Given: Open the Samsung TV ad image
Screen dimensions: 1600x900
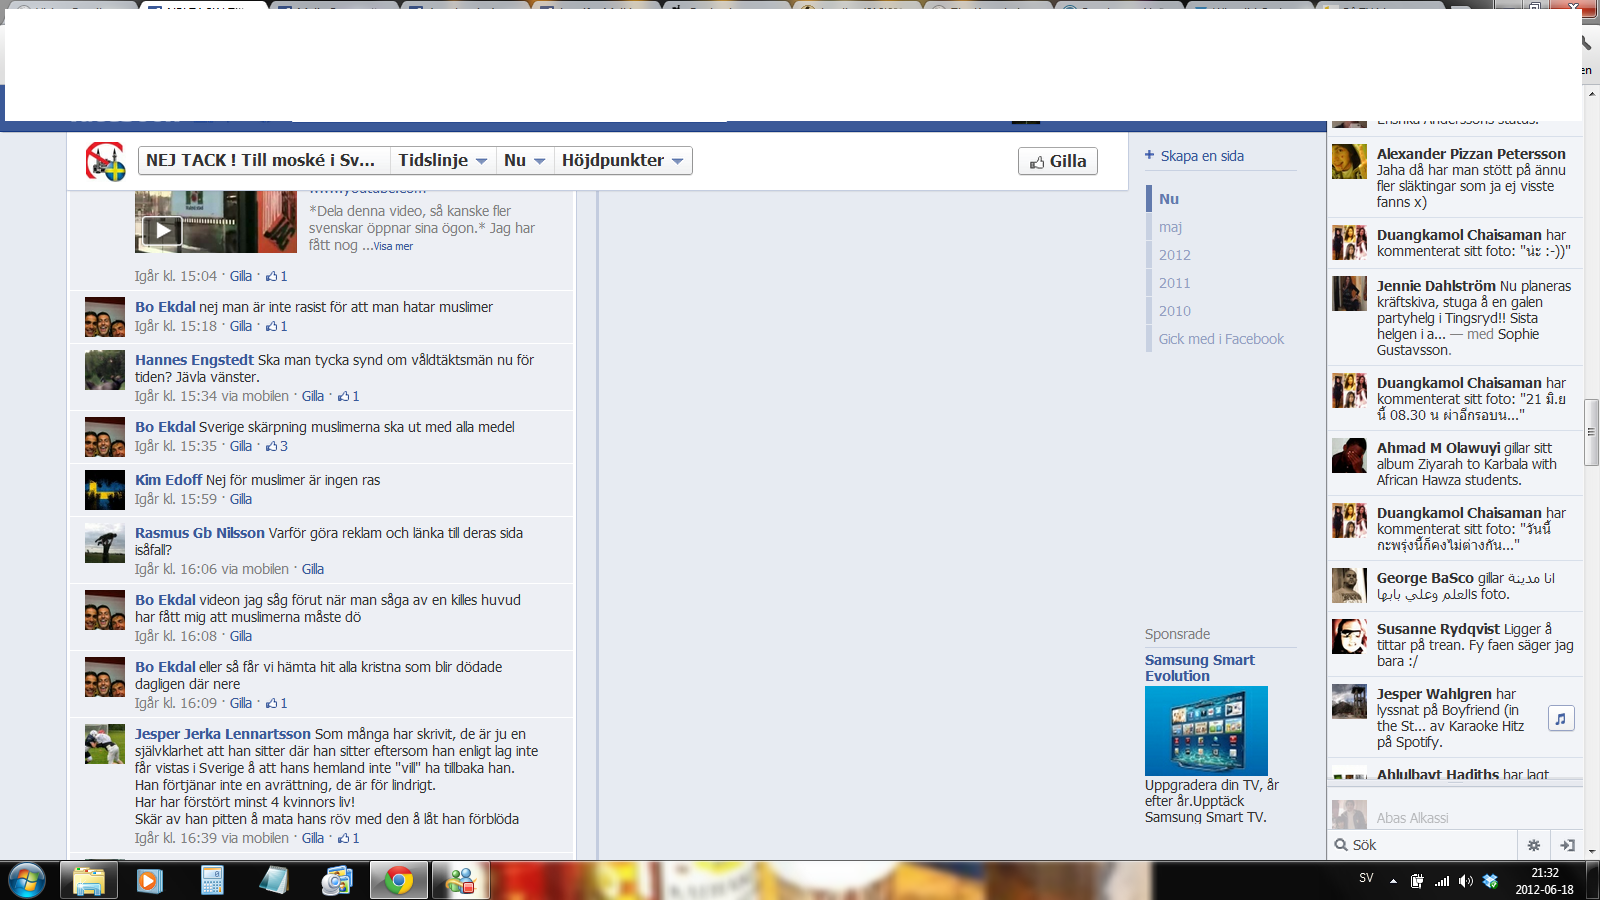Looking at the screenshot, I should tap(1206, 731).
